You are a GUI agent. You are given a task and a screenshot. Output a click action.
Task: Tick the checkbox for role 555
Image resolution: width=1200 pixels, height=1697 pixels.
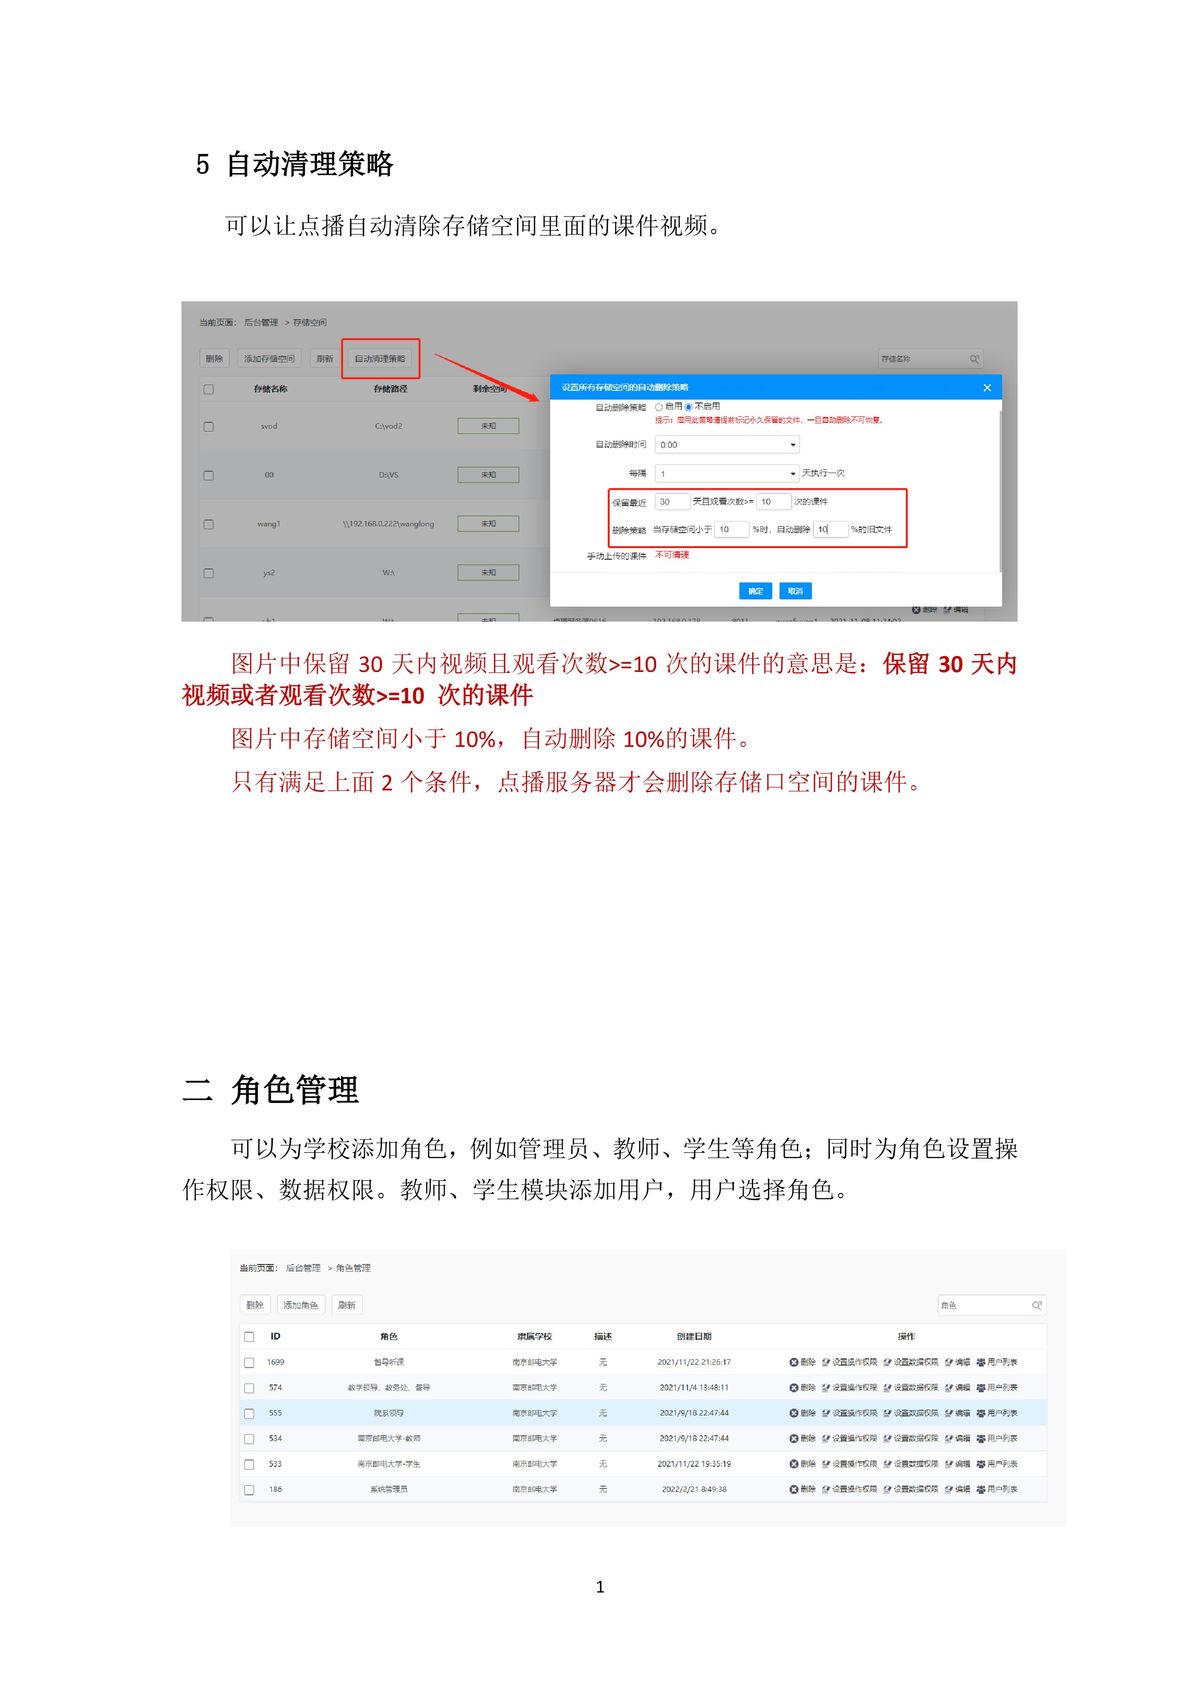pos(249,1413)
